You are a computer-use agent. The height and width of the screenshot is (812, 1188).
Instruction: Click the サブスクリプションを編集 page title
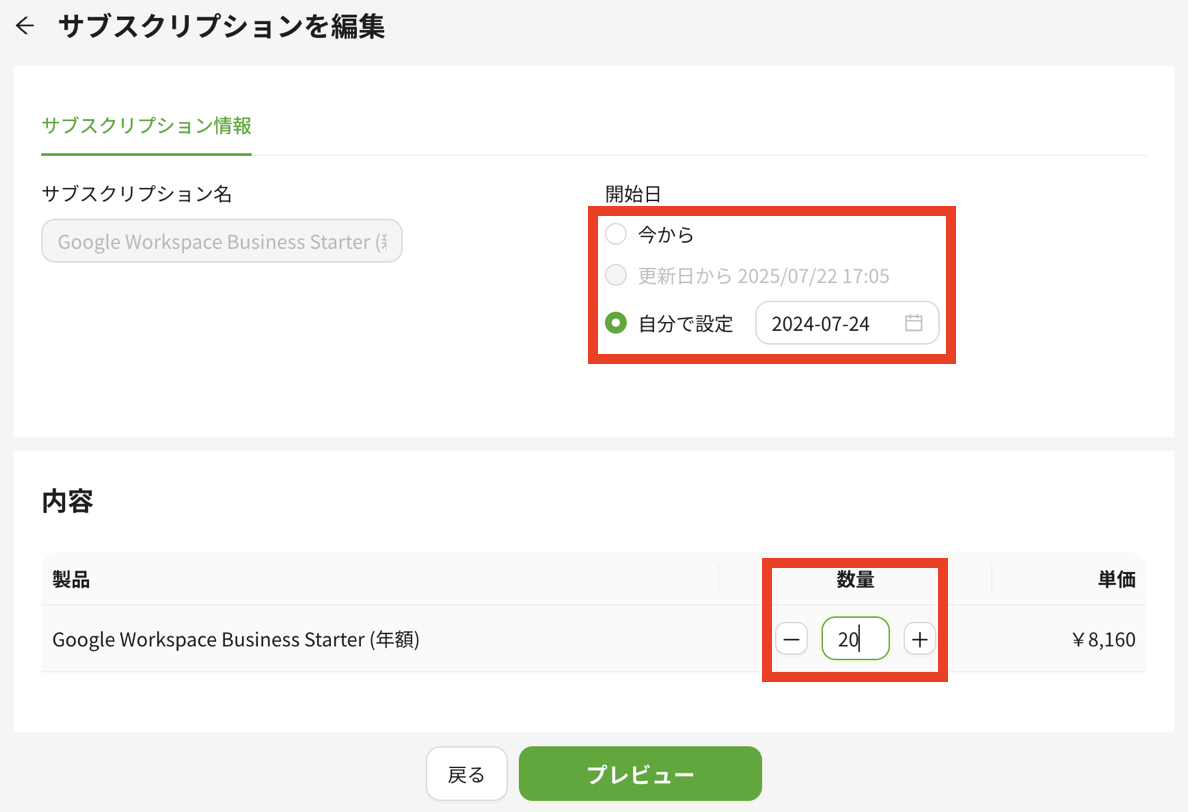[222, 27]
